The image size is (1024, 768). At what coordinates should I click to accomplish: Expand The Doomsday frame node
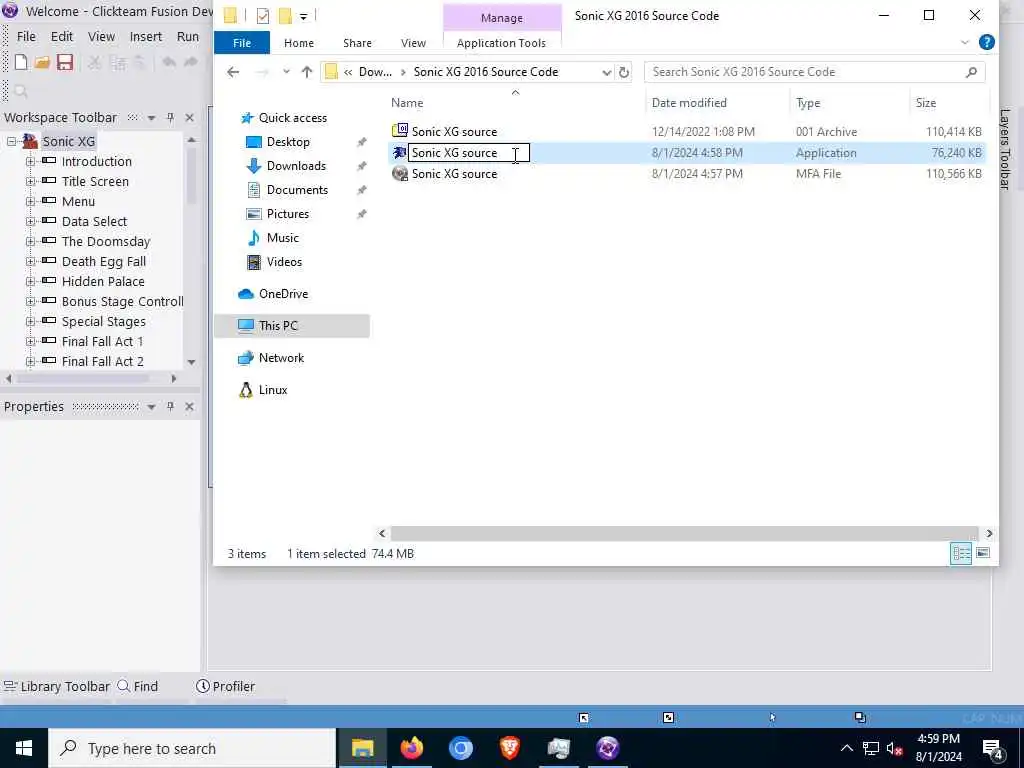click(30, 242)
